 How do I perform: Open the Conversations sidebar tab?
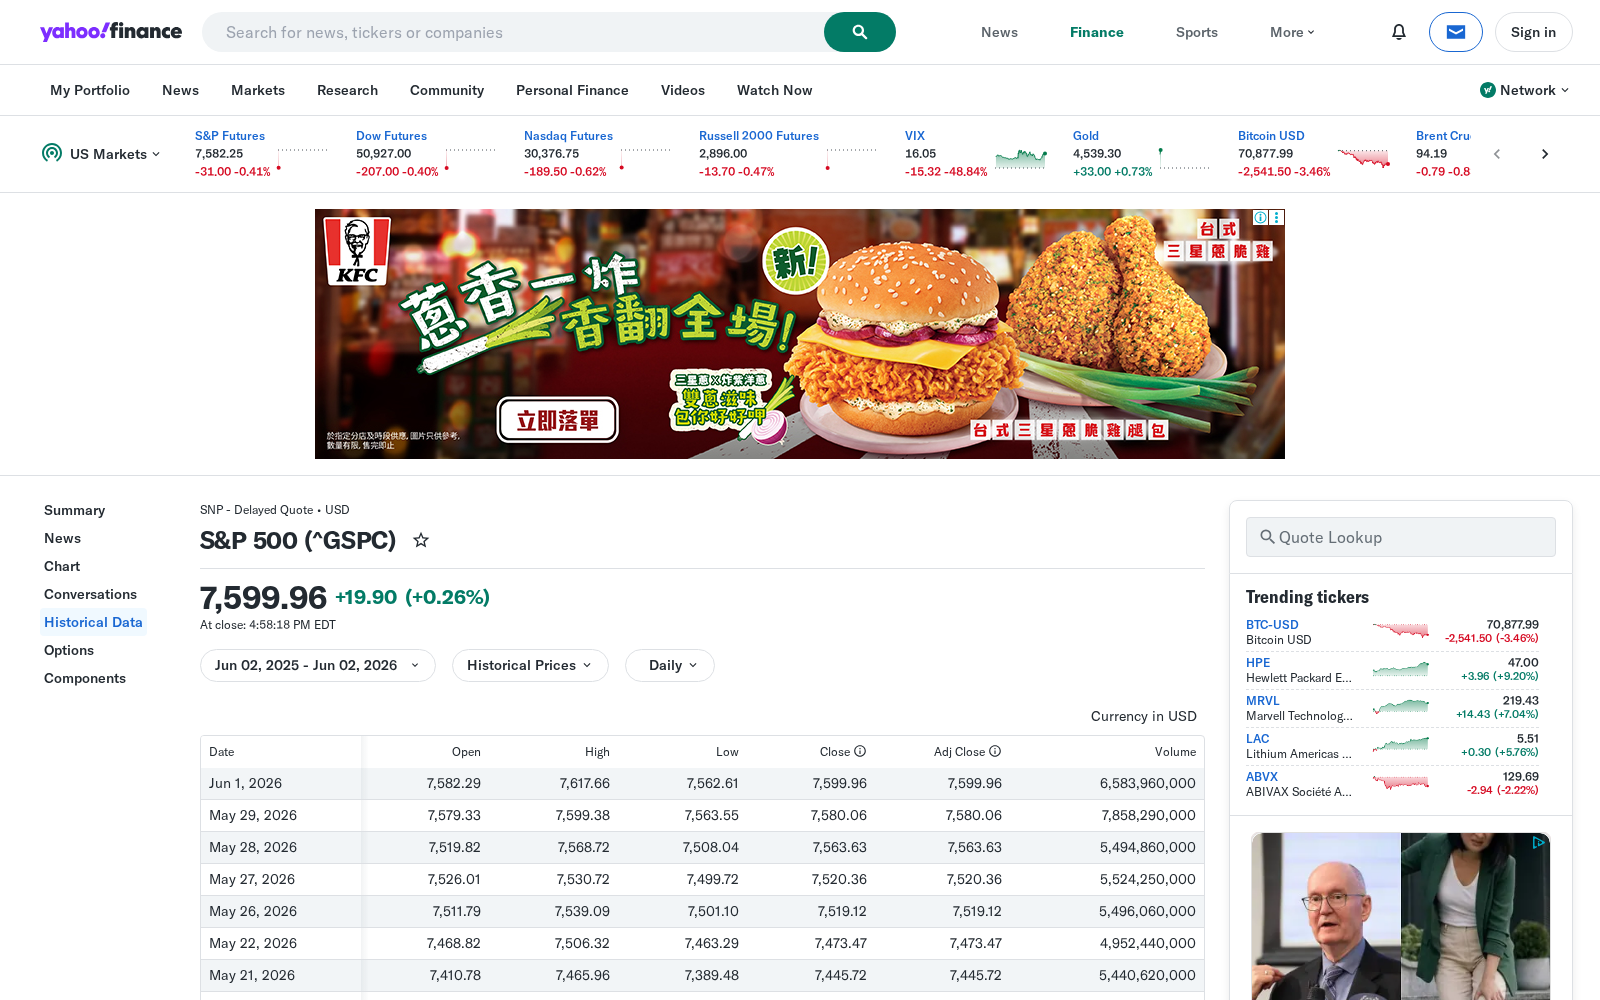(90, 594)
